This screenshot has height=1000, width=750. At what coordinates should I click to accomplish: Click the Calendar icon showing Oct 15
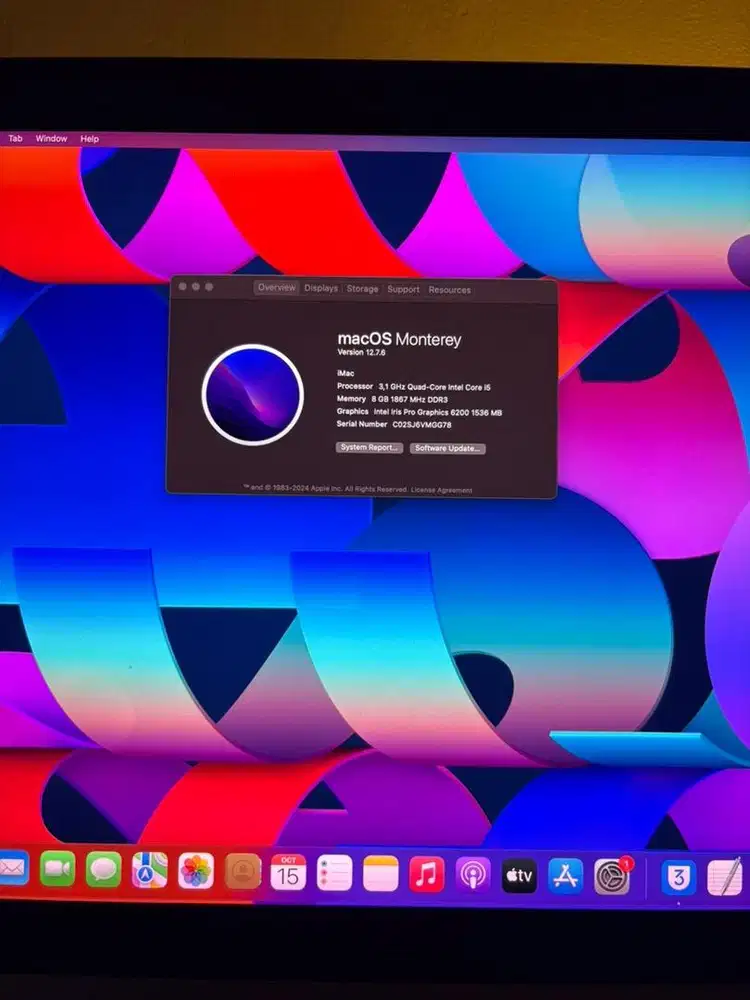click(288, 873)
